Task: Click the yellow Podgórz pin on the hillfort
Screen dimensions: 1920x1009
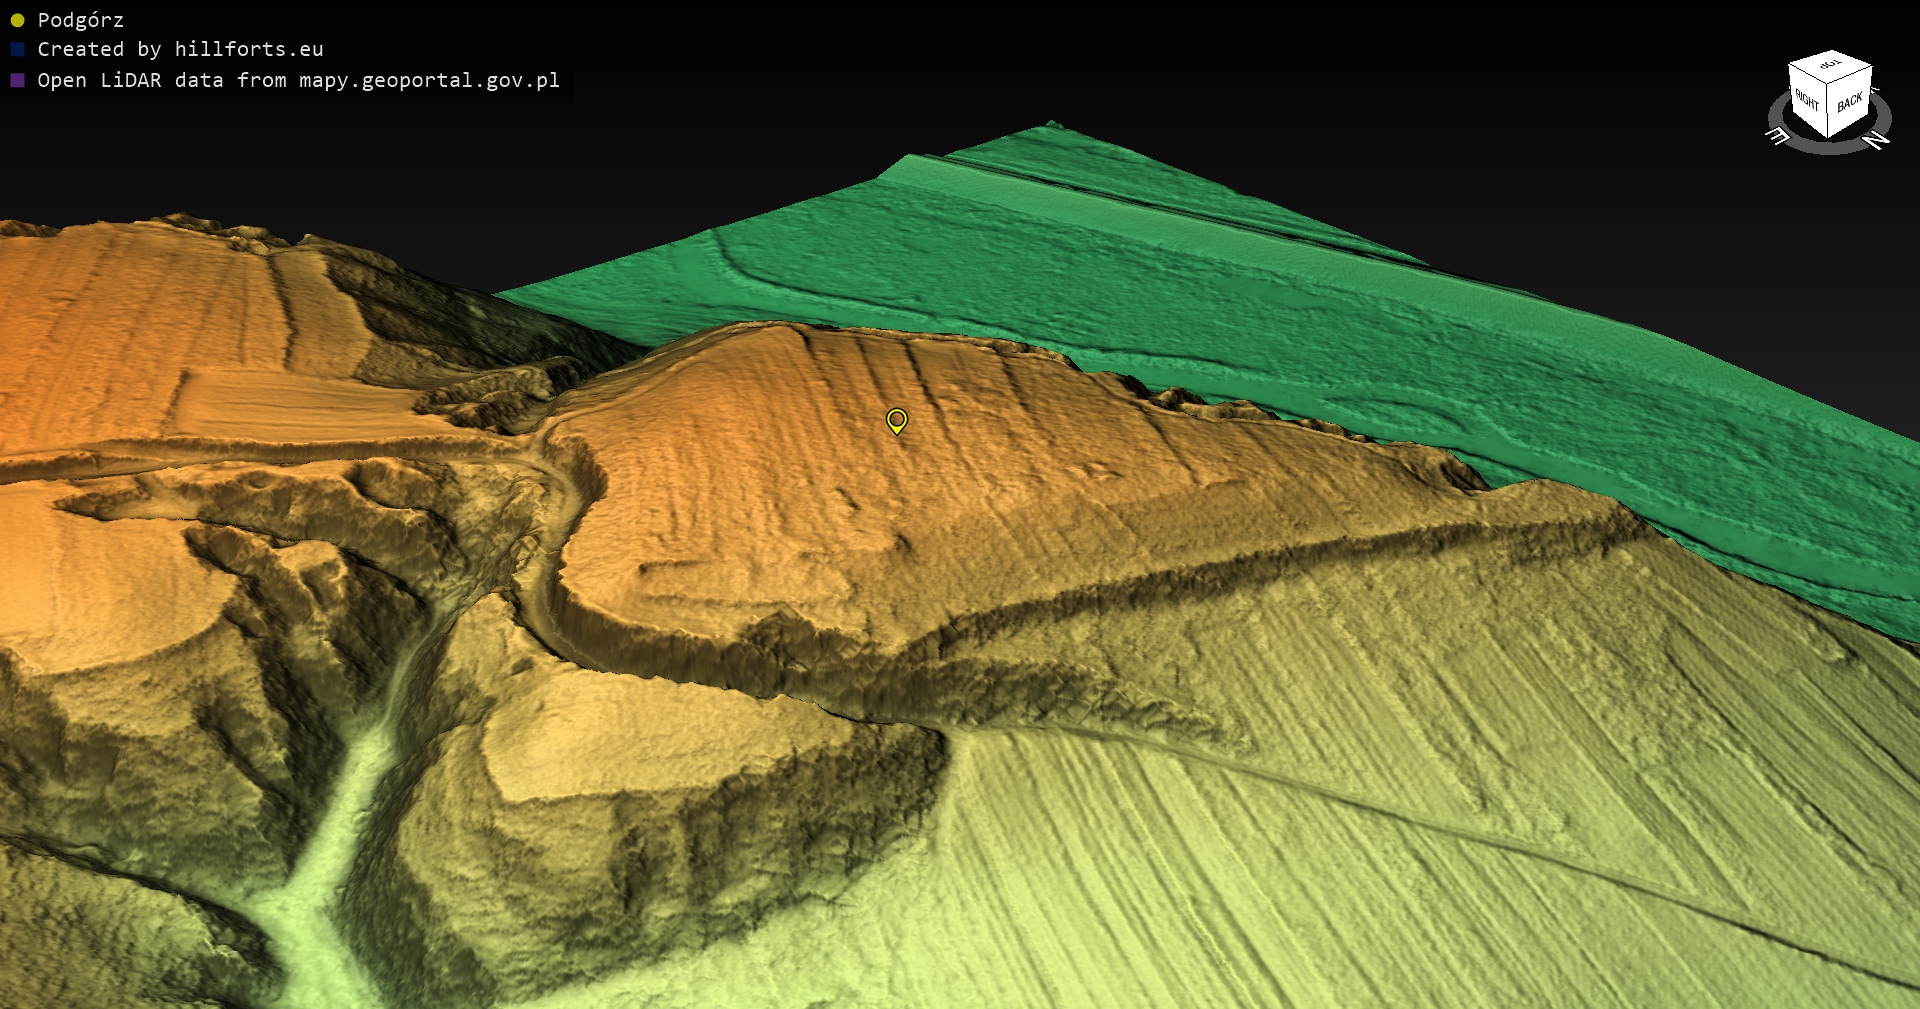Action: click(x=897, y=420)
